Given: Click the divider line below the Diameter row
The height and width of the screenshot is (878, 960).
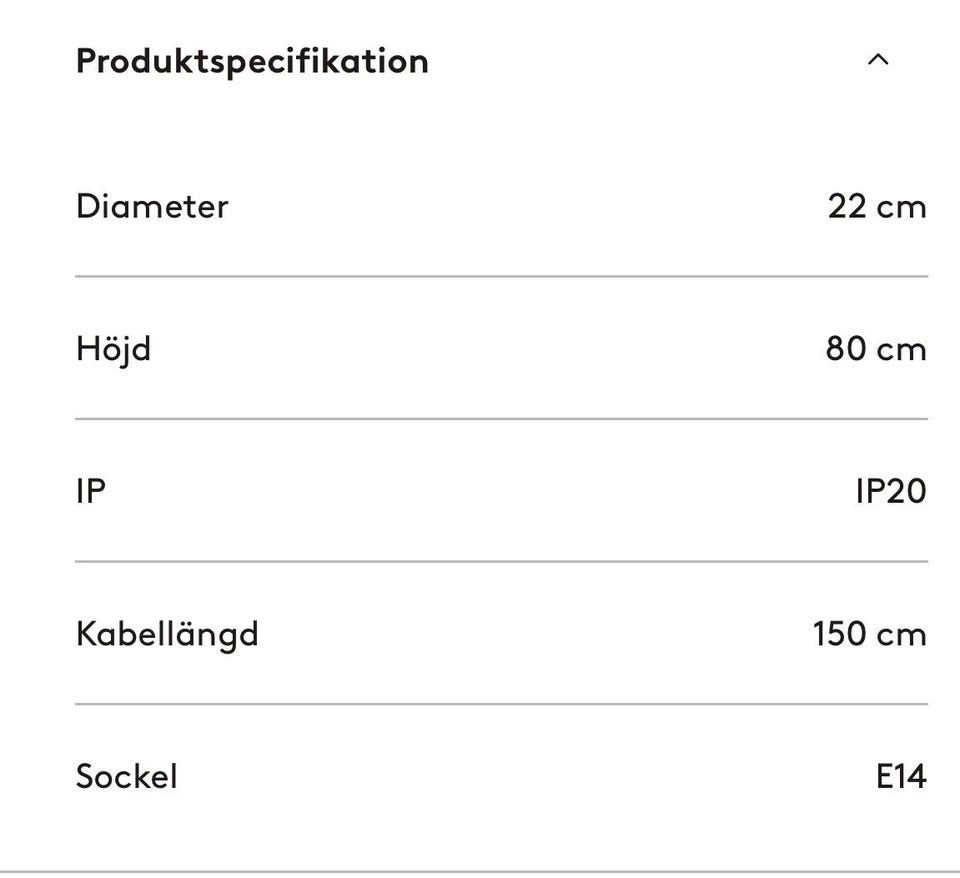Looking at the screenshot, I should (x=501, y=276).
